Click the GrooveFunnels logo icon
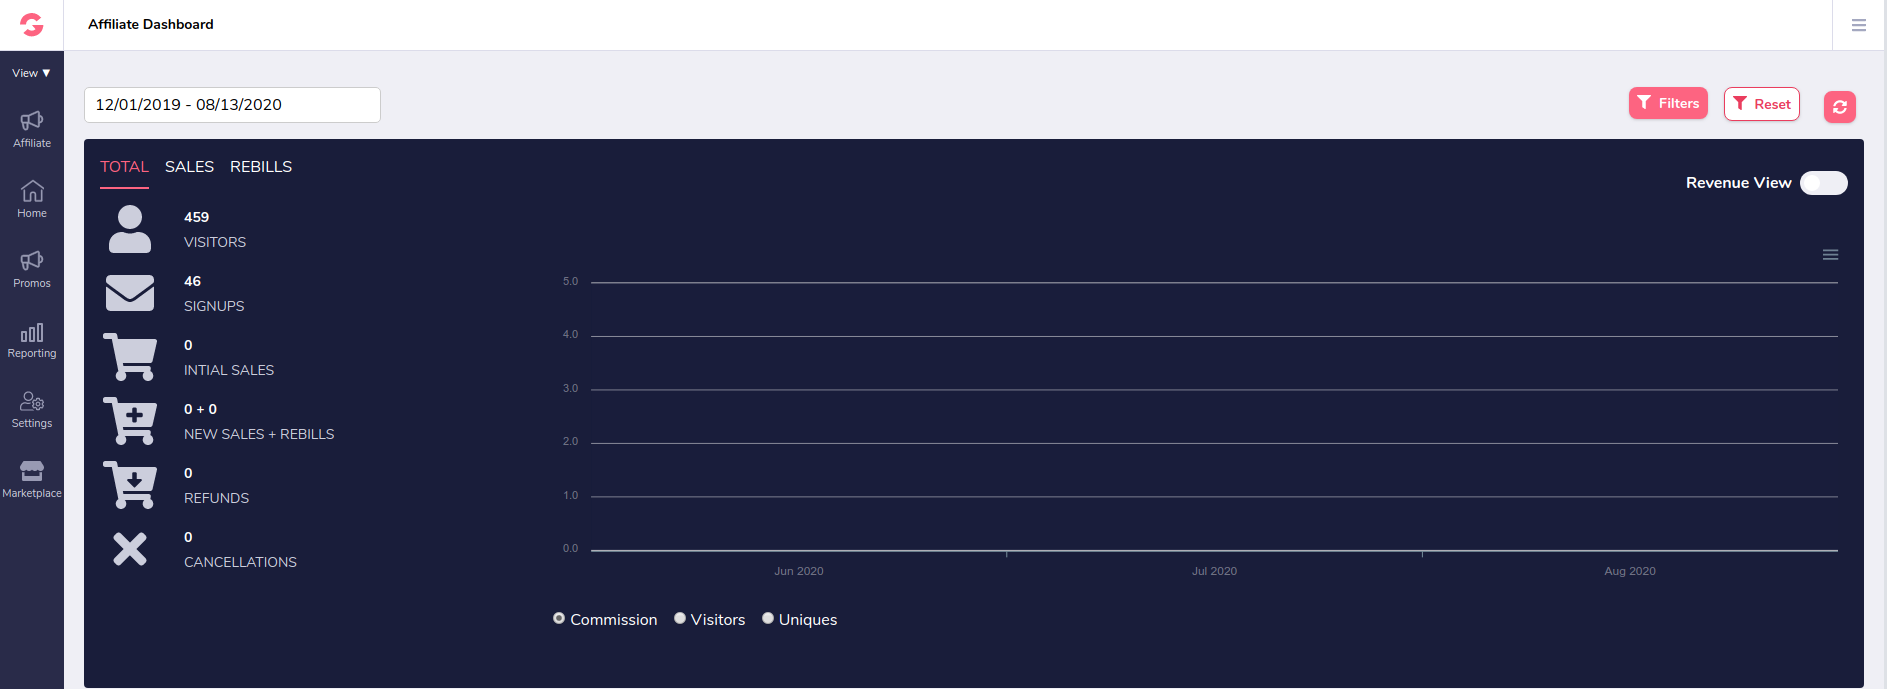Screen dimensions: 1887x689 click(32, 25)
